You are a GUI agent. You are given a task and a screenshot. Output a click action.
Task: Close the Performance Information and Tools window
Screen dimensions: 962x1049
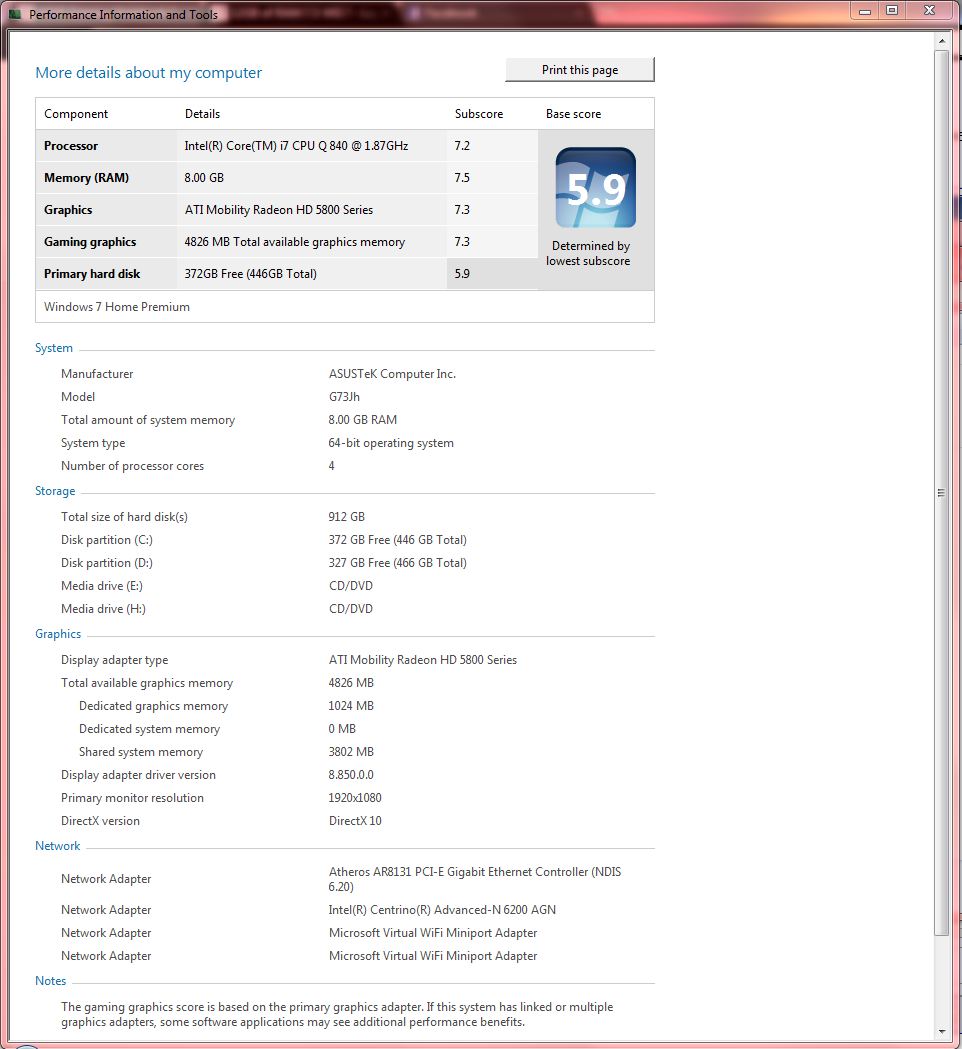click(x=929, y=11)
